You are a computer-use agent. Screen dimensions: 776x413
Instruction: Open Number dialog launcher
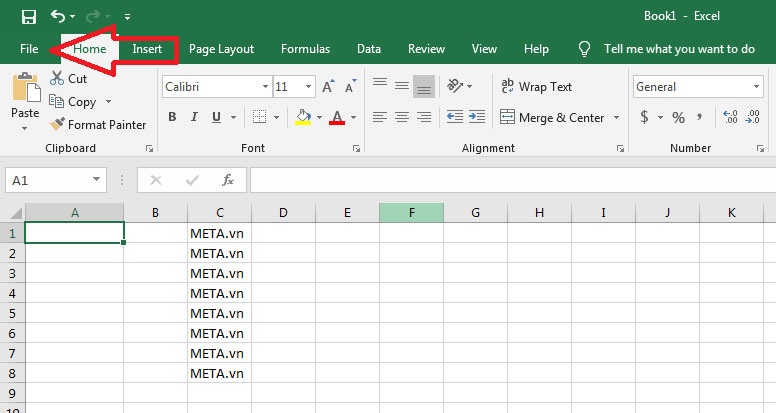click(x=760, y=148)
